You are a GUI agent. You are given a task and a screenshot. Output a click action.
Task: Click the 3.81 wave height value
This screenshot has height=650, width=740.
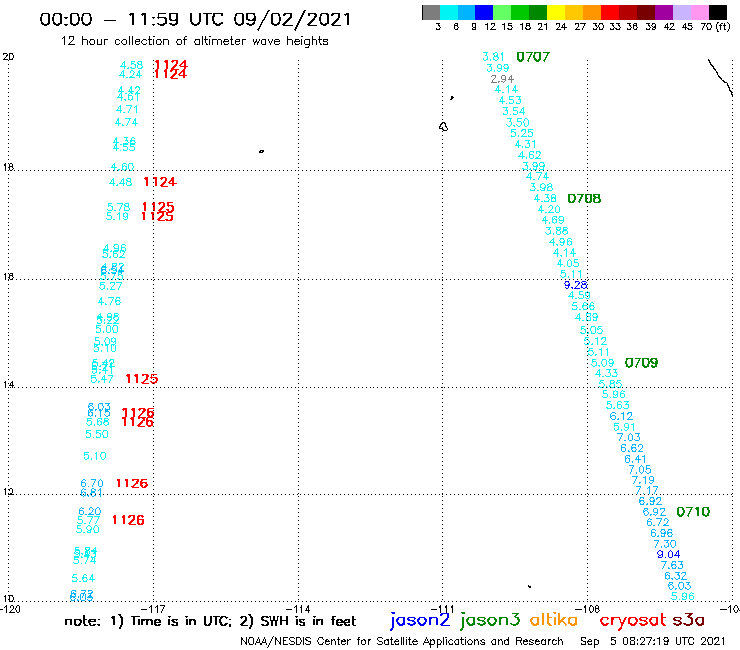pyautogui.click(x=493, y=57)
